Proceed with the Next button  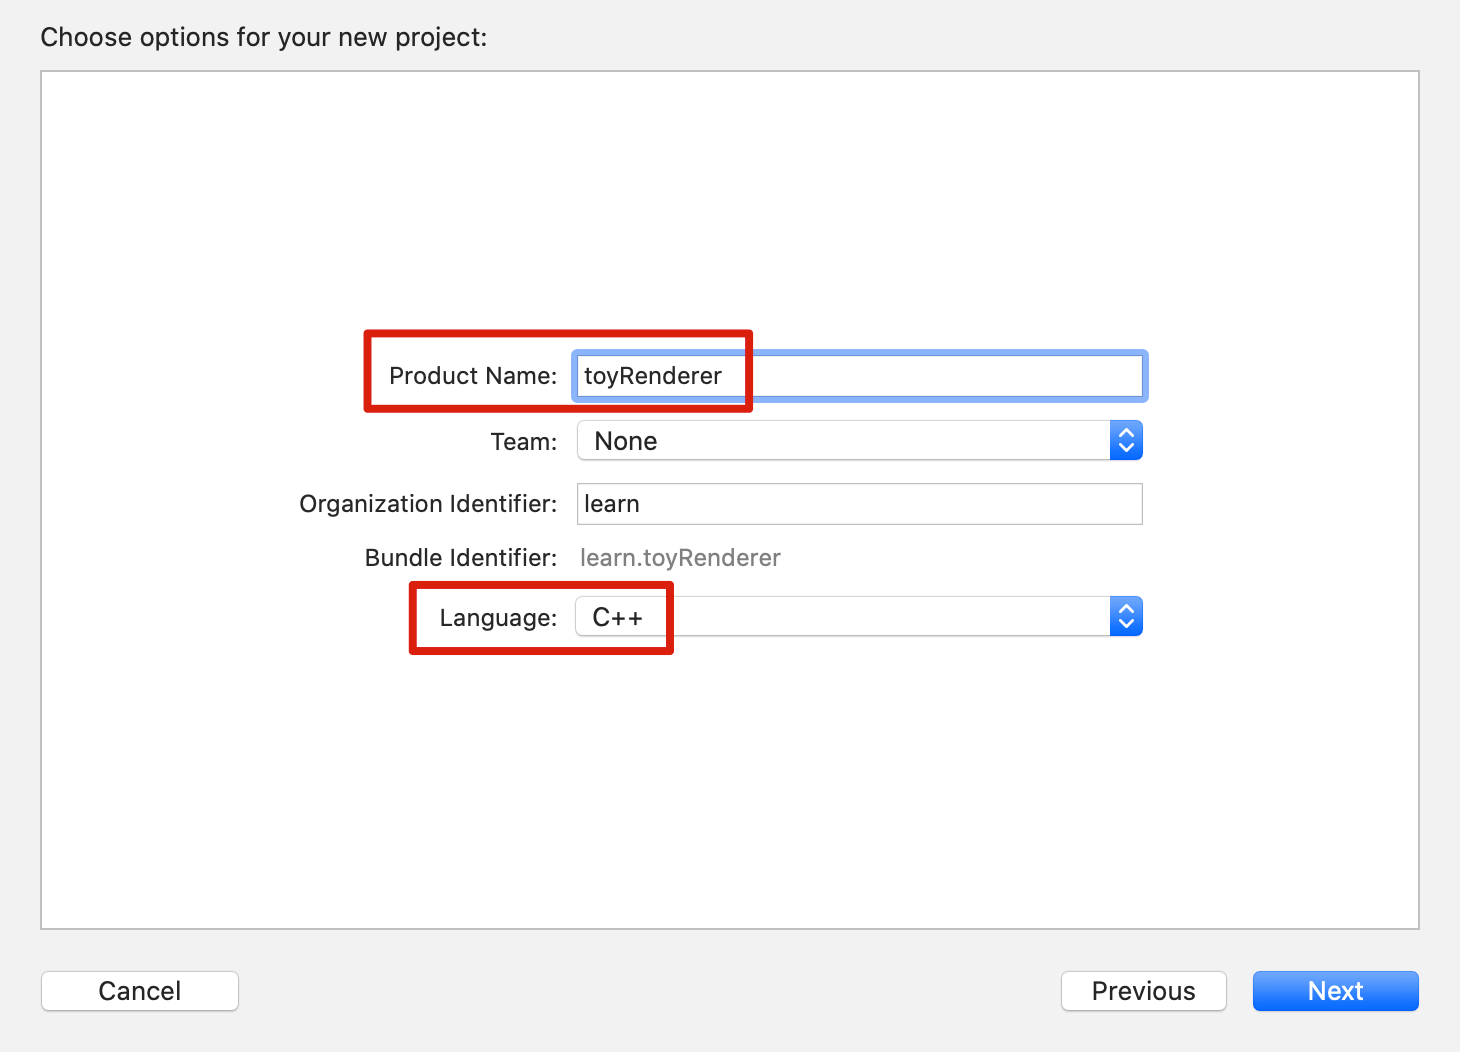pyautogui.click(x=1336, y=991)
